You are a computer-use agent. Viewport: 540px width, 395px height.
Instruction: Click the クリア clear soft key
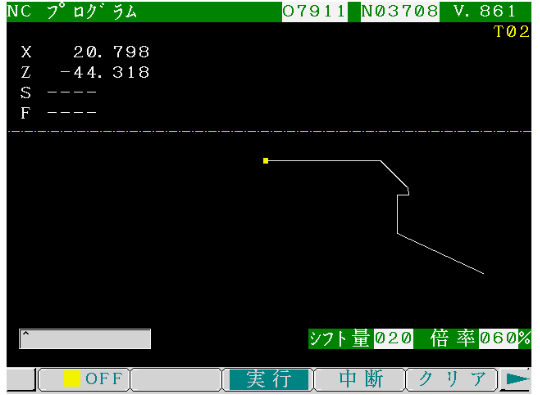[x=452, y=379]
